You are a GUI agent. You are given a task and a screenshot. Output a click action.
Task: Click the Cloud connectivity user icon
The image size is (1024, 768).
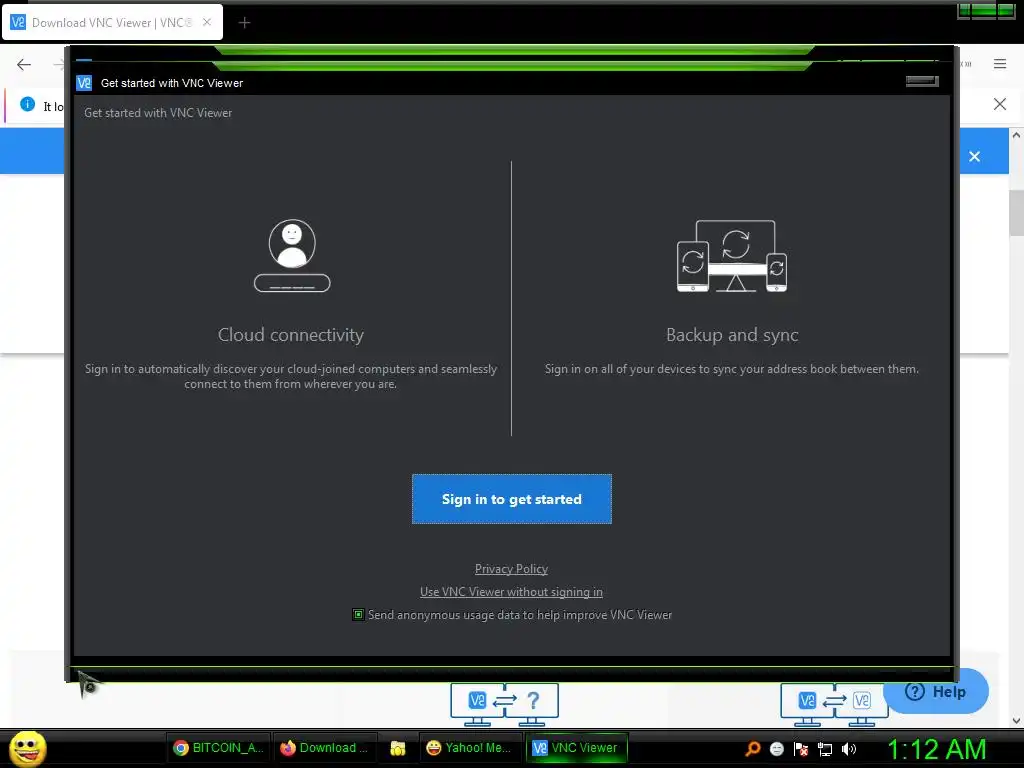coord(292,255)
